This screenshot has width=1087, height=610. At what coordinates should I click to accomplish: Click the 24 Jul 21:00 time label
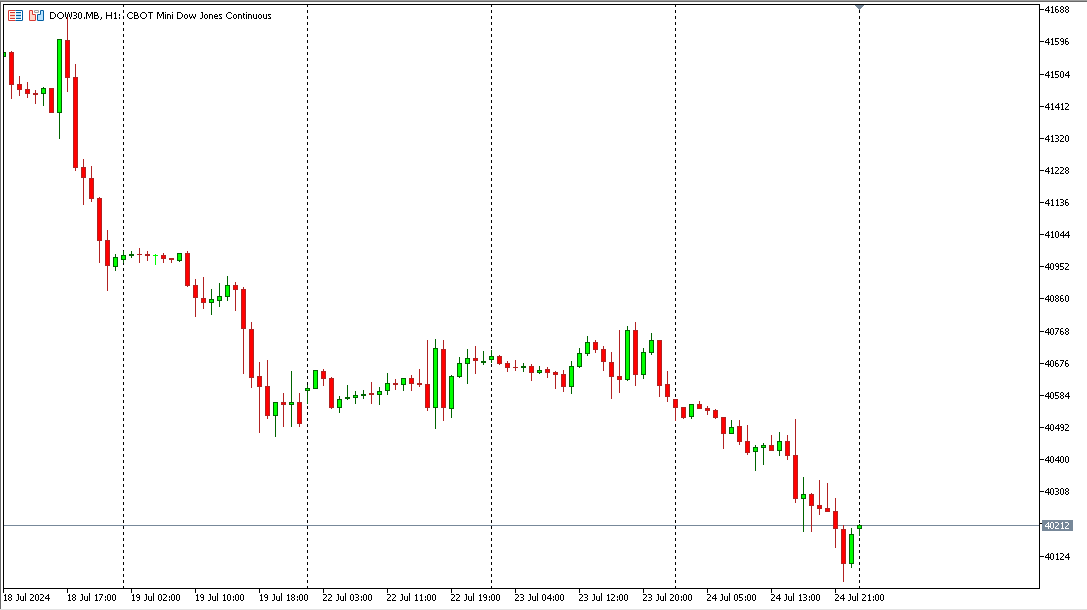(x=859, y=598)
